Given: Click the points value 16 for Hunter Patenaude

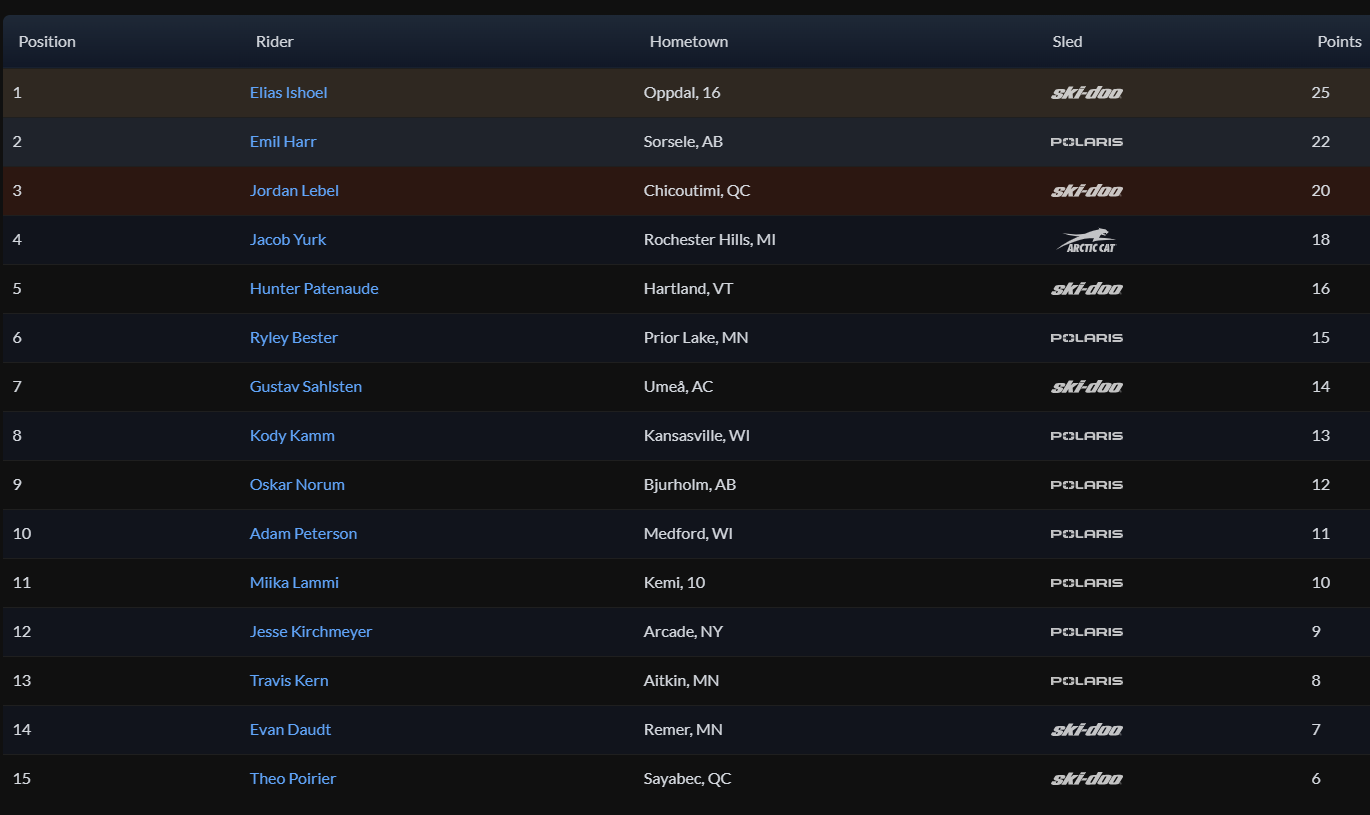Looking at the screenshot, I should tap(1320, 288).
